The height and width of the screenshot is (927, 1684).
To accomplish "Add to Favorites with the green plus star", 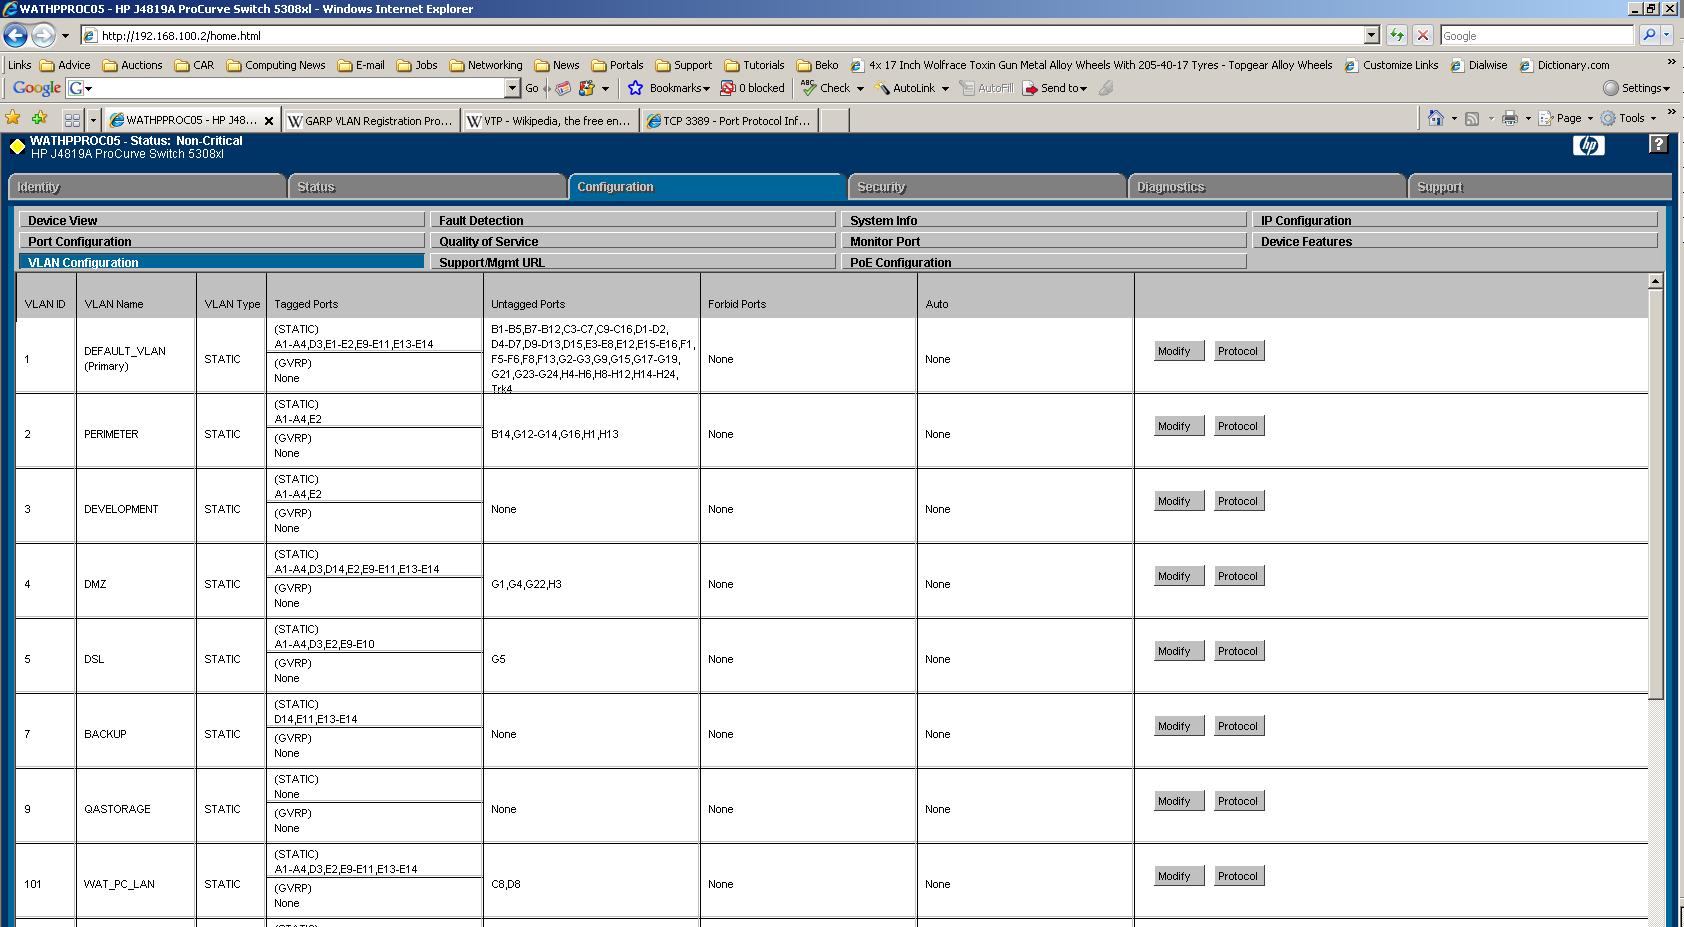I will point(38,118).
